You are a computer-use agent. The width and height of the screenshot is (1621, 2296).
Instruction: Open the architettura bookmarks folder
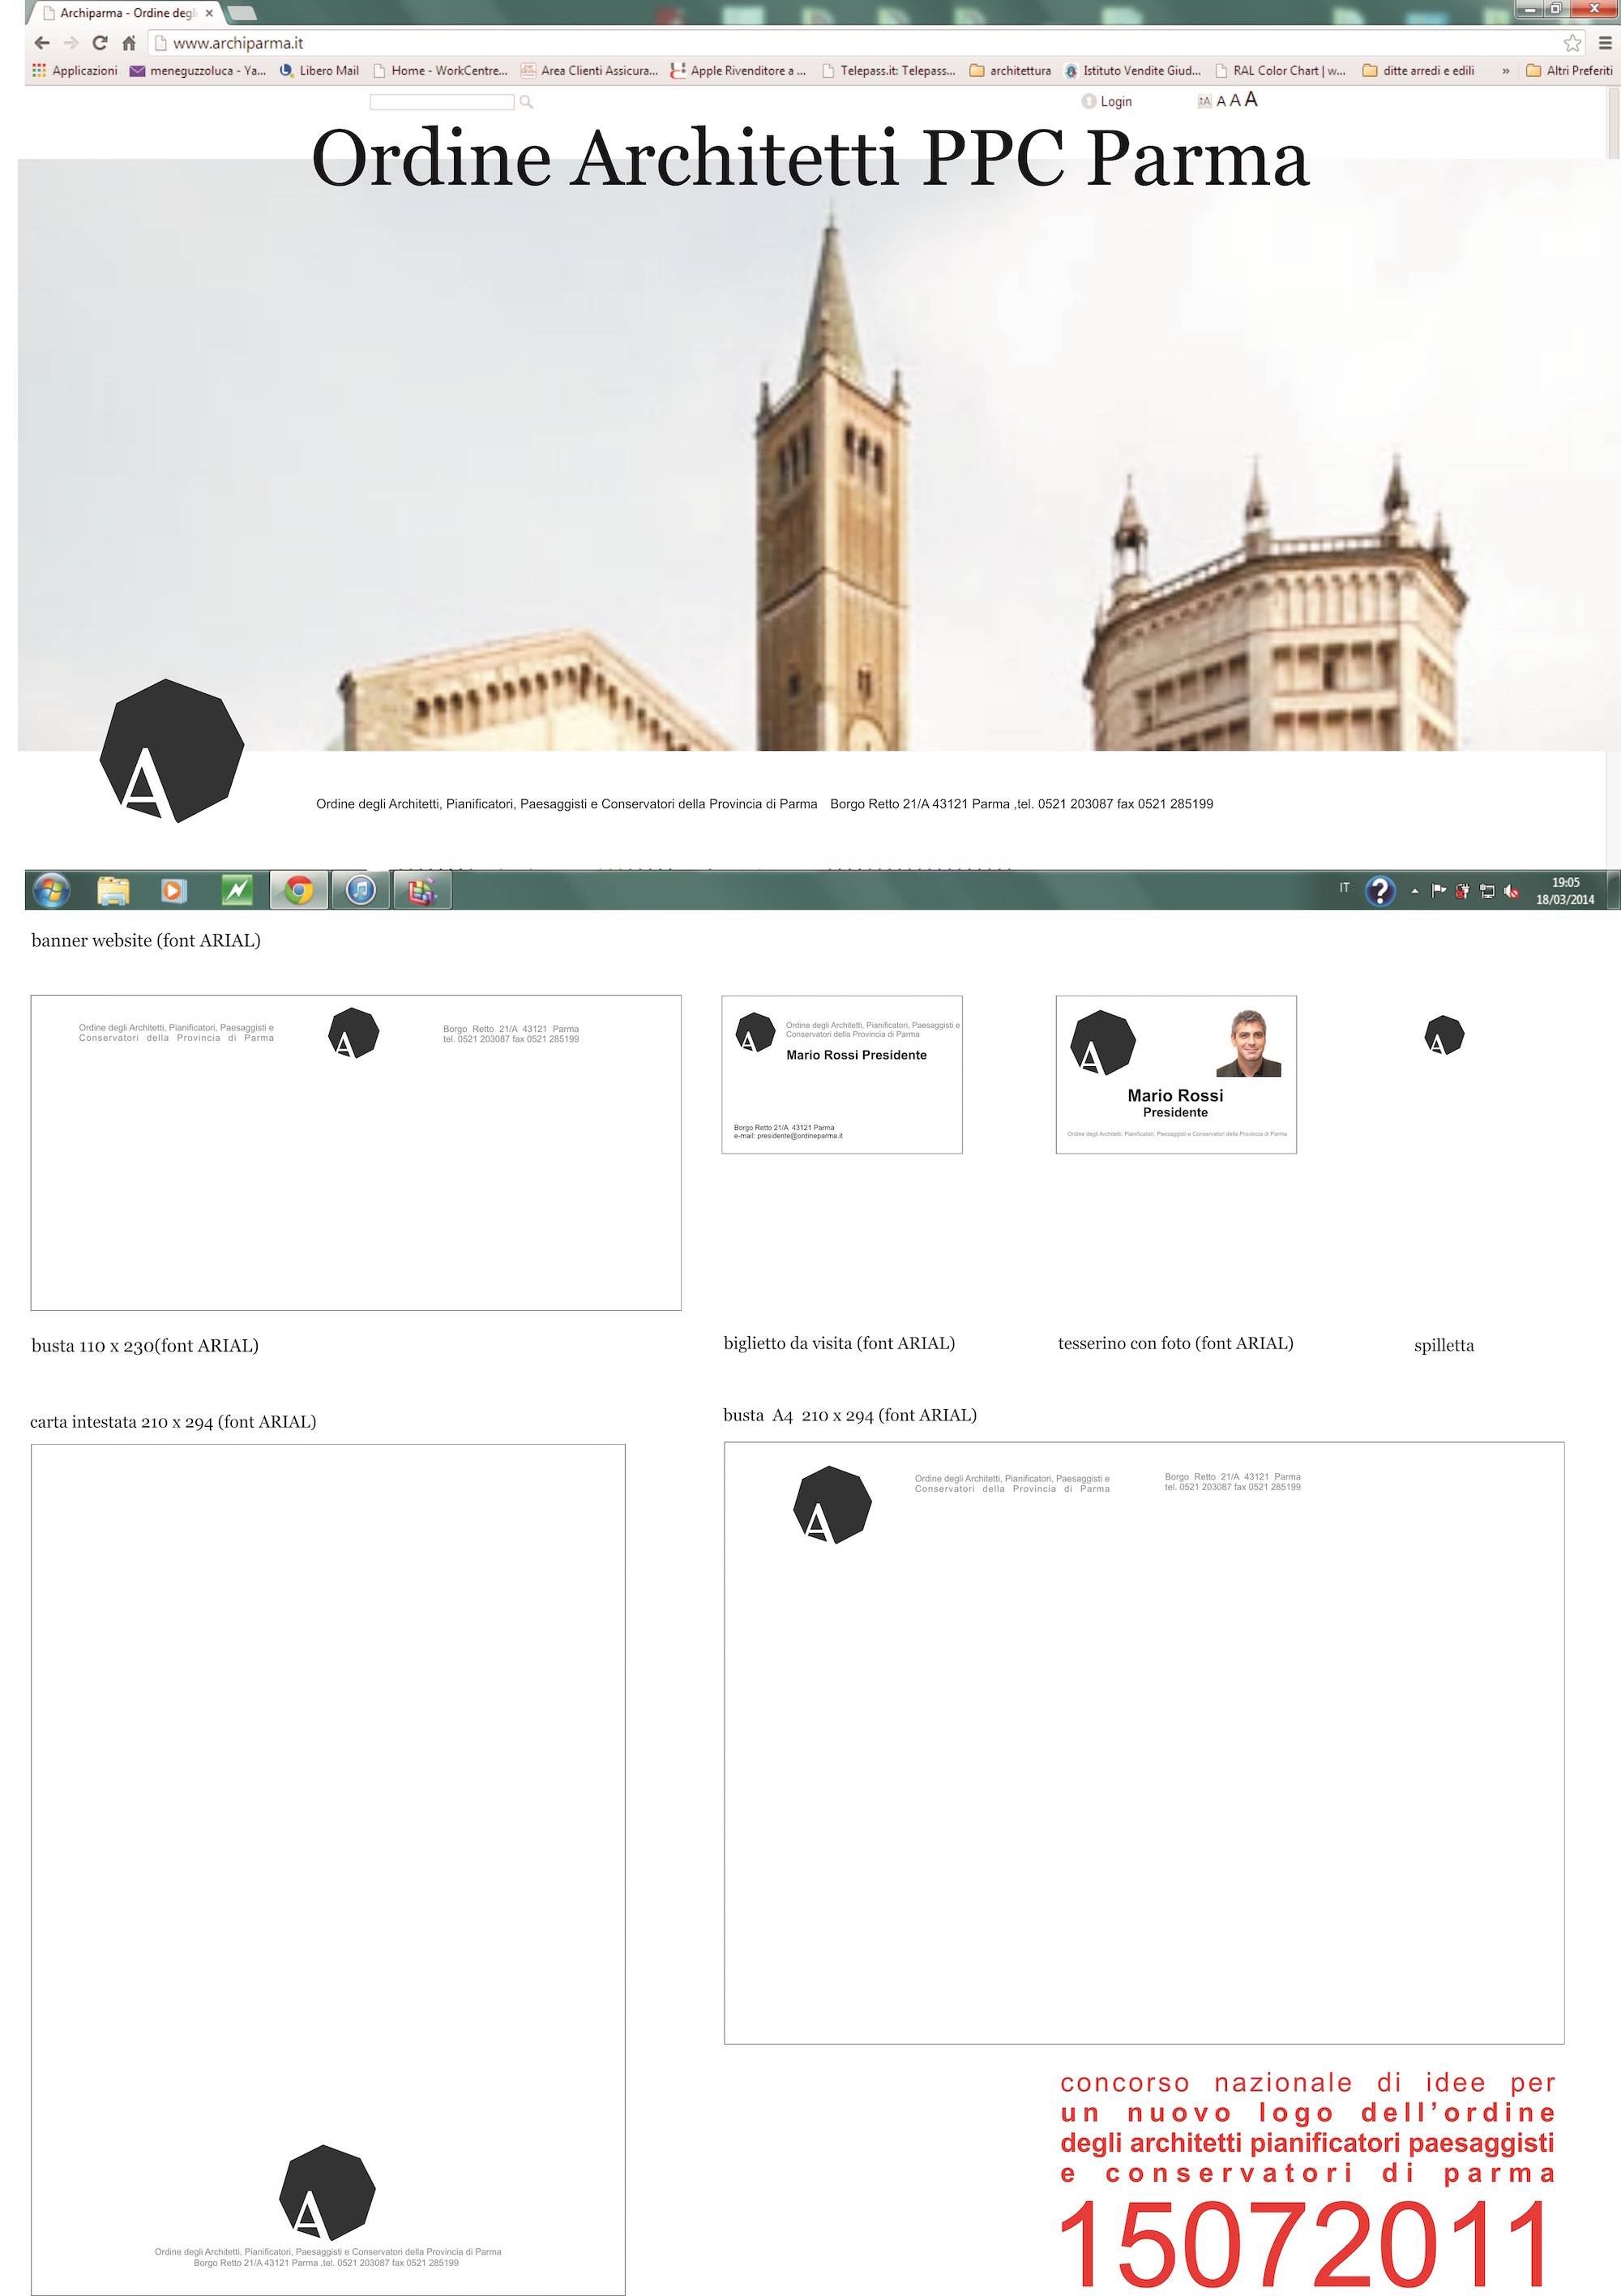point(1010,71)
